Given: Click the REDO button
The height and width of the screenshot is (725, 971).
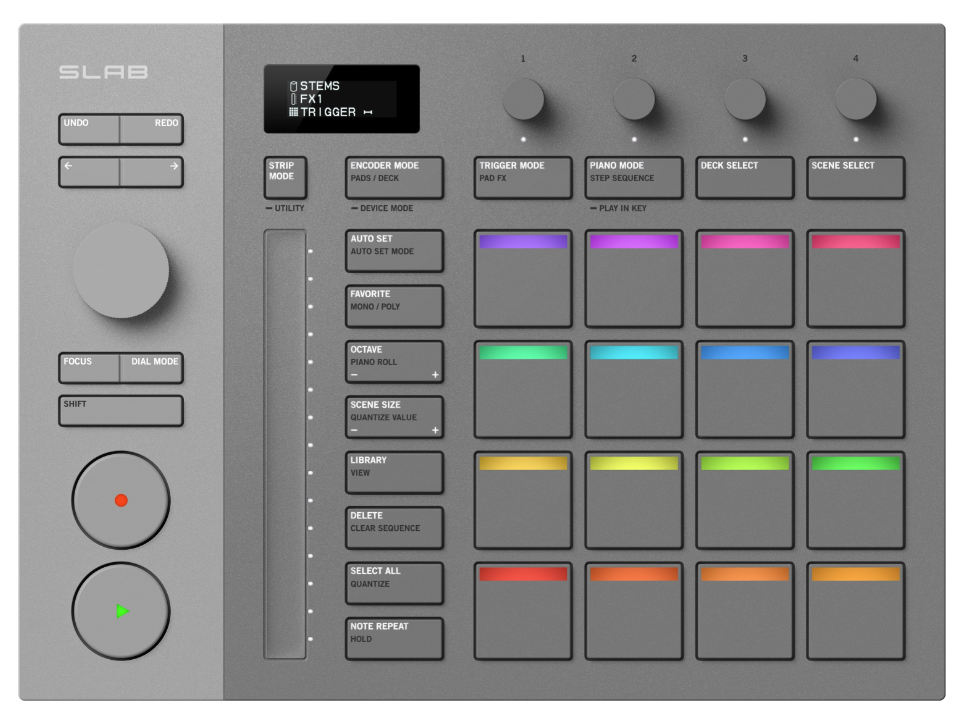Looking at the screenshot, I should point(152,129).
